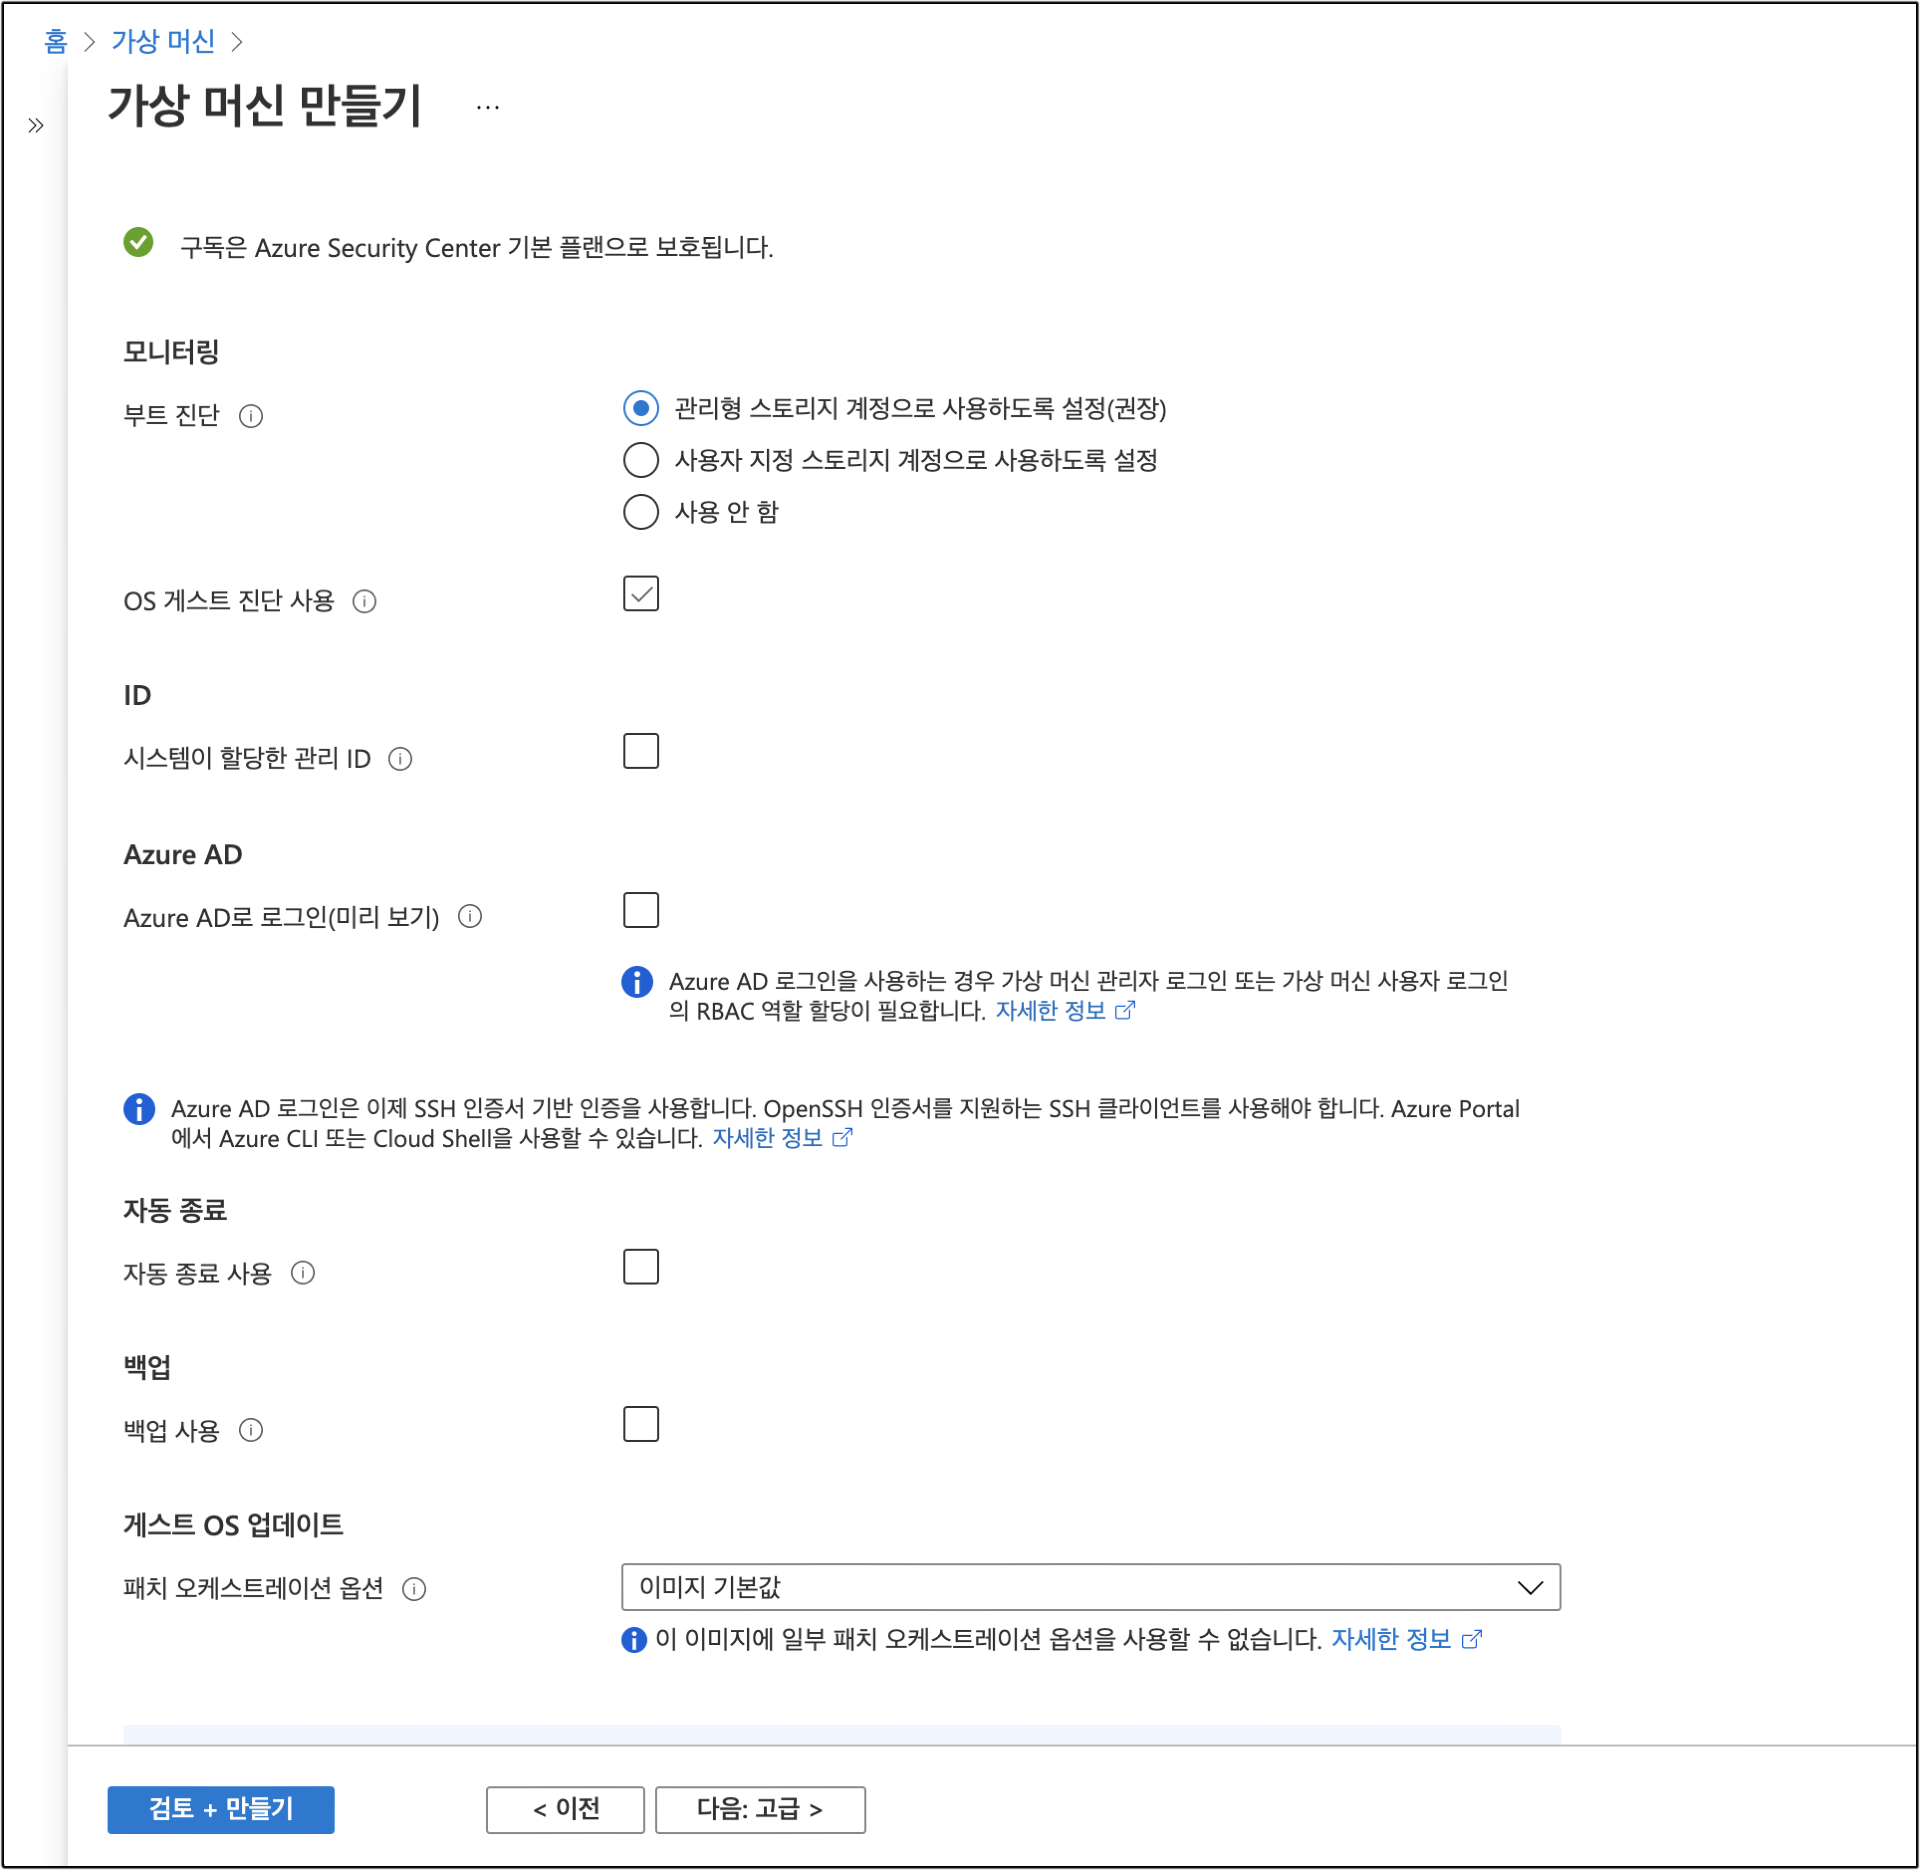Screen dimensions: 1920x1870
Task: Click info icon next to 시스템이 할당한 관리 ID
Action: 400,759
